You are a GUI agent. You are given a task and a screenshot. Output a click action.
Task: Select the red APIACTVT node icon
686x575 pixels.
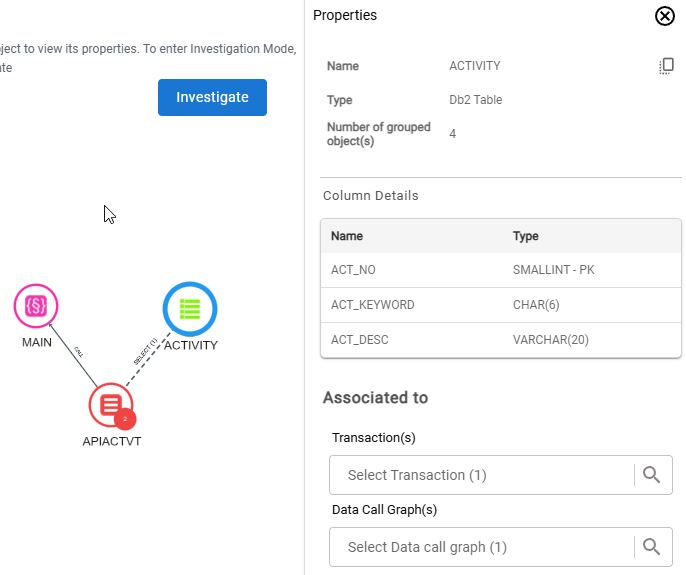coord(110,406)
